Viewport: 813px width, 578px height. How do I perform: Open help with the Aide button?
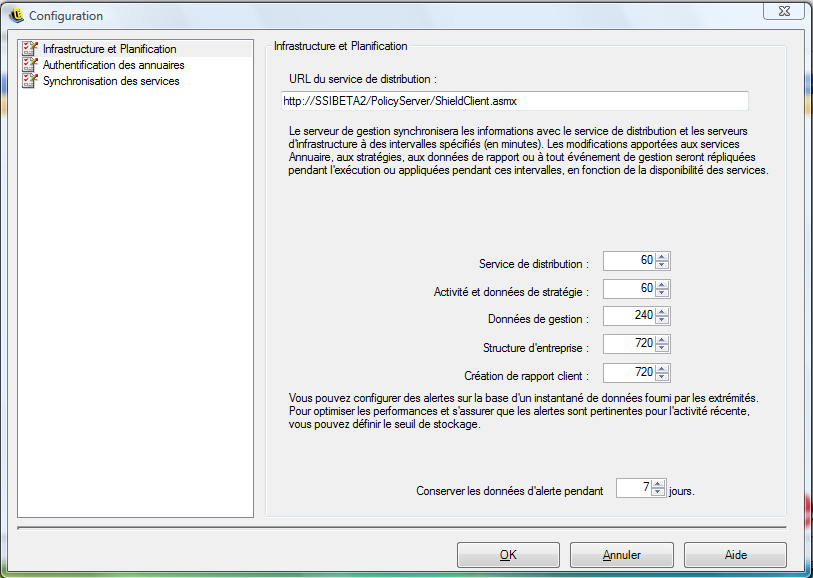click(x=735, y=555)
